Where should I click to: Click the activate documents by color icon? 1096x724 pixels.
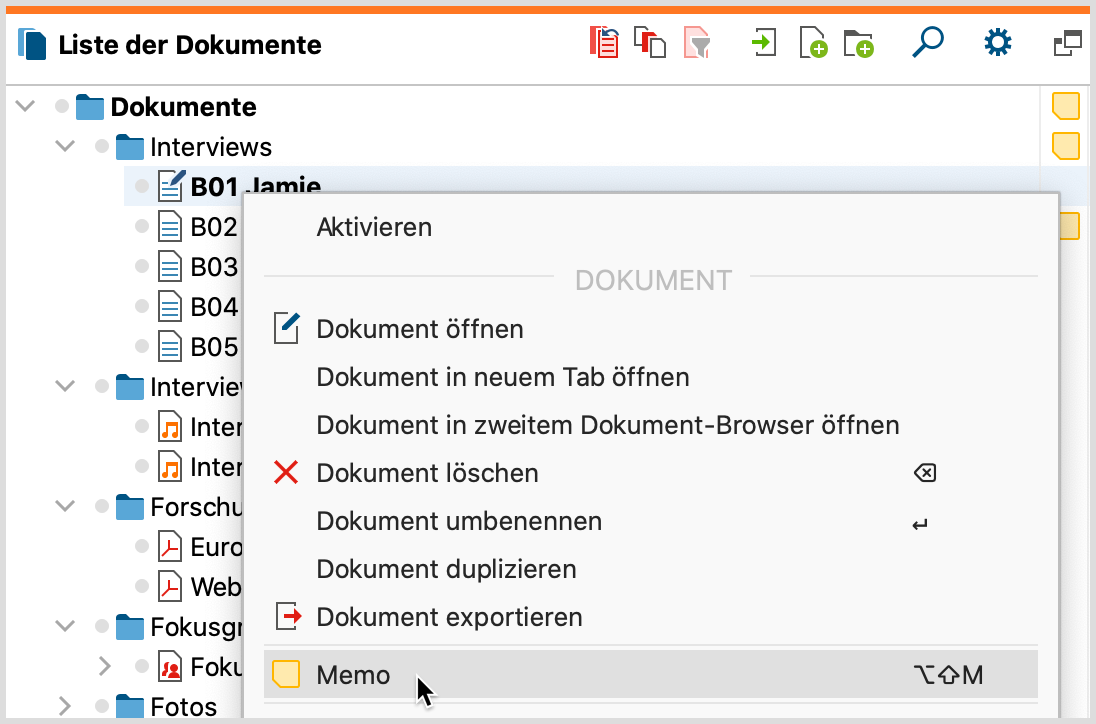[x=650, y=43]
